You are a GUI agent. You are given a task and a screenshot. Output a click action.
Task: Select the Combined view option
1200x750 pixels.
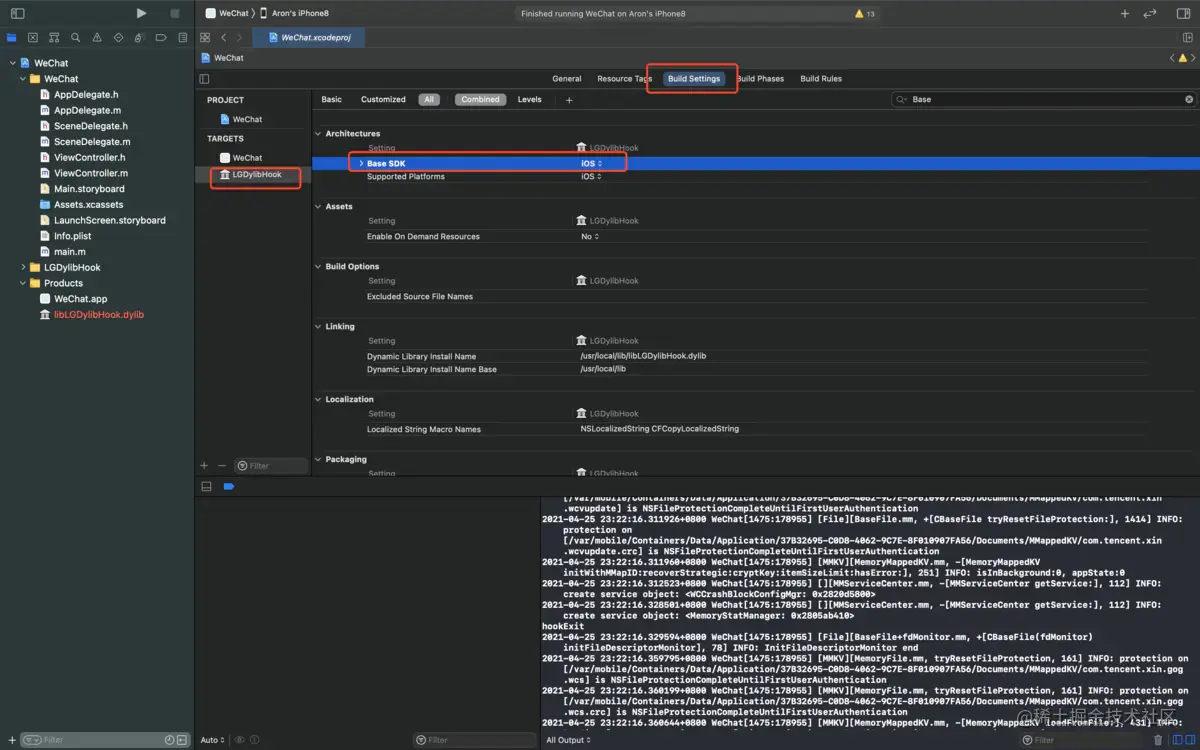pyautogui.click(x=480, y=100)
